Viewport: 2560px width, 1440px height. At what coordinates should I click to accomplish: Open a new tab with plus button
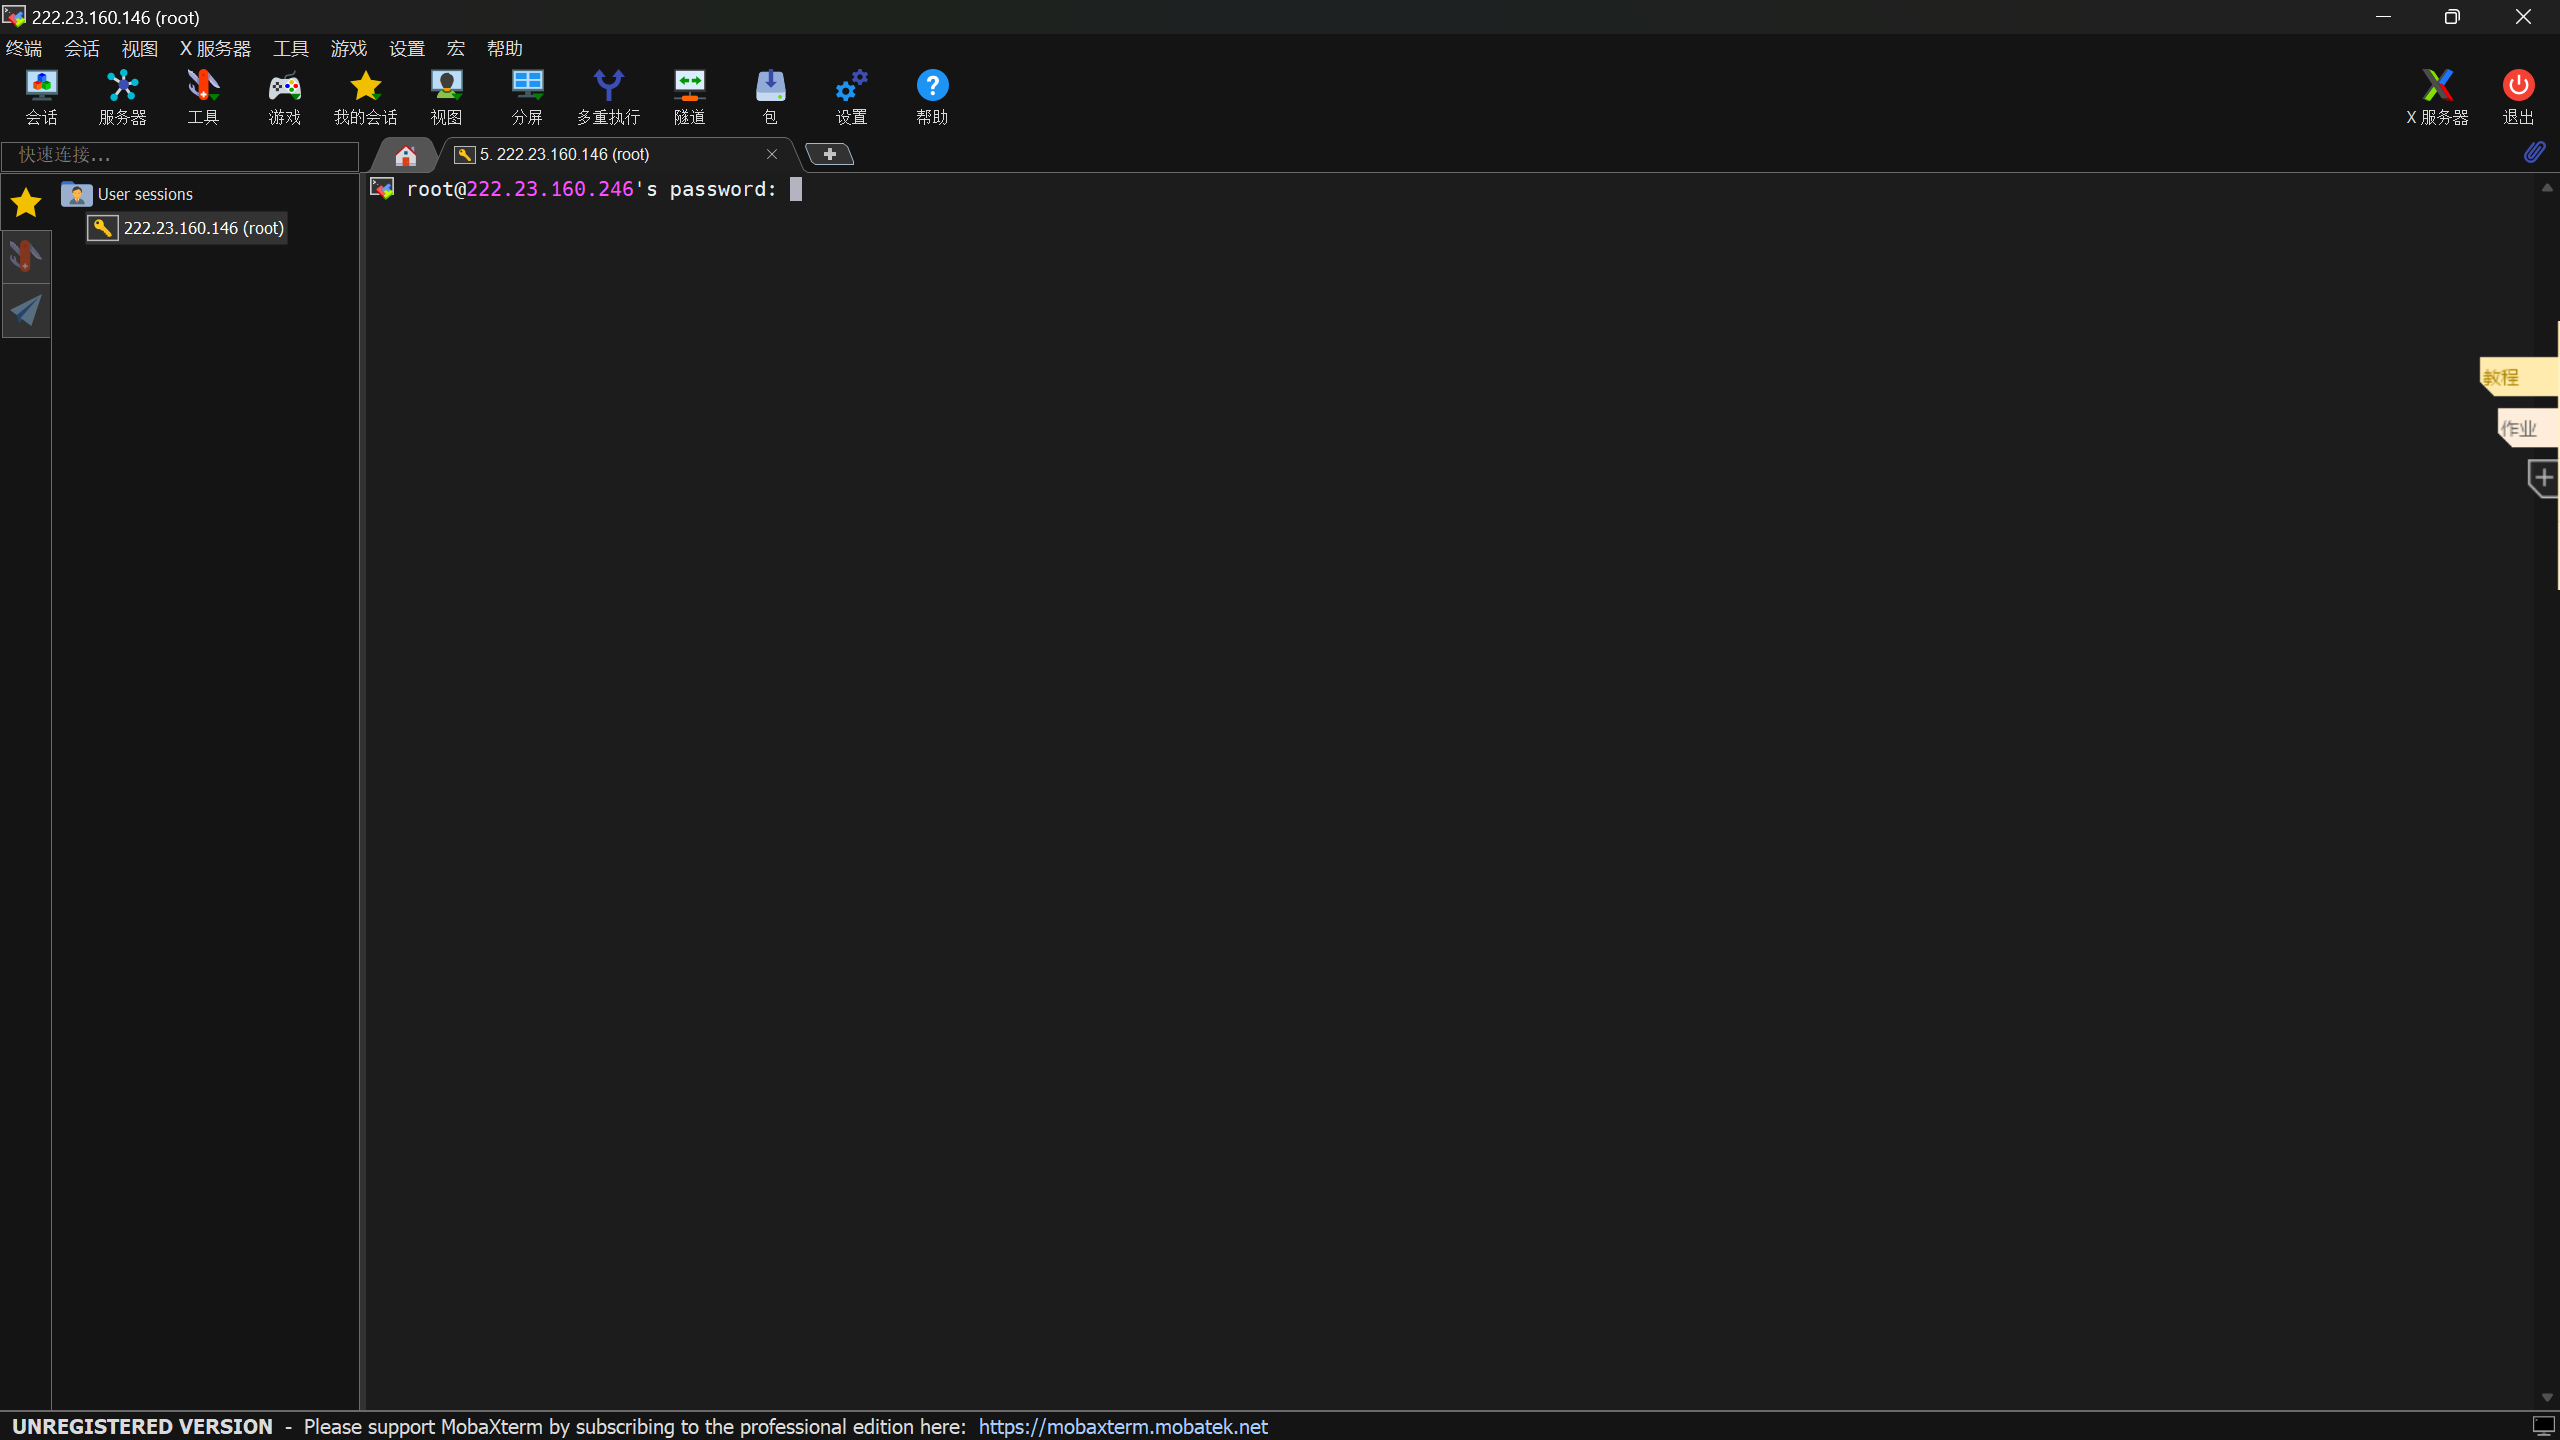coord(829,154)
